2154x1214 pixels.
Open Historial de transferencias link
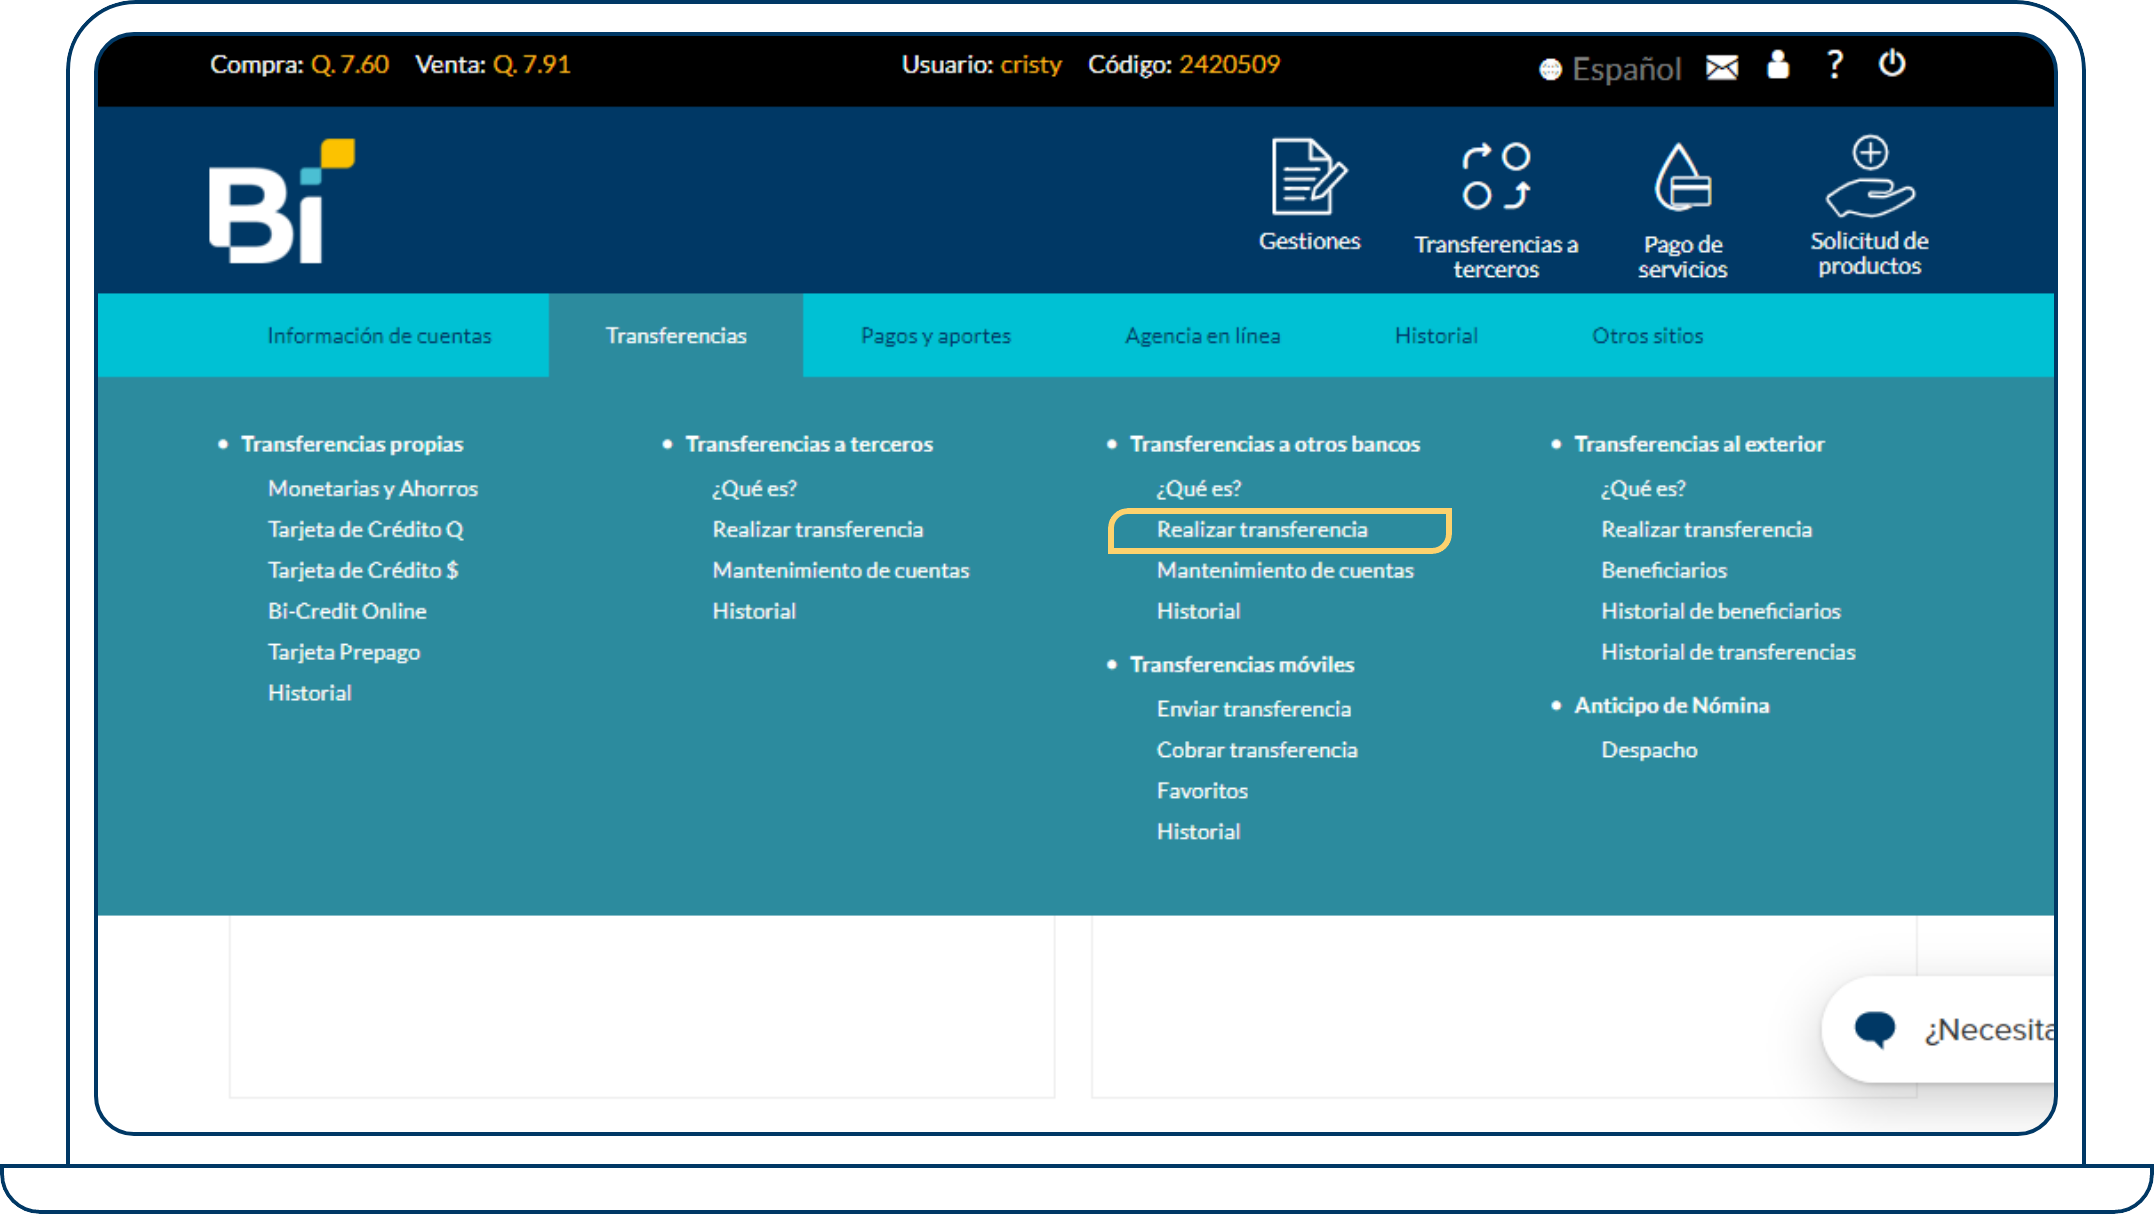click(1728, 653)
